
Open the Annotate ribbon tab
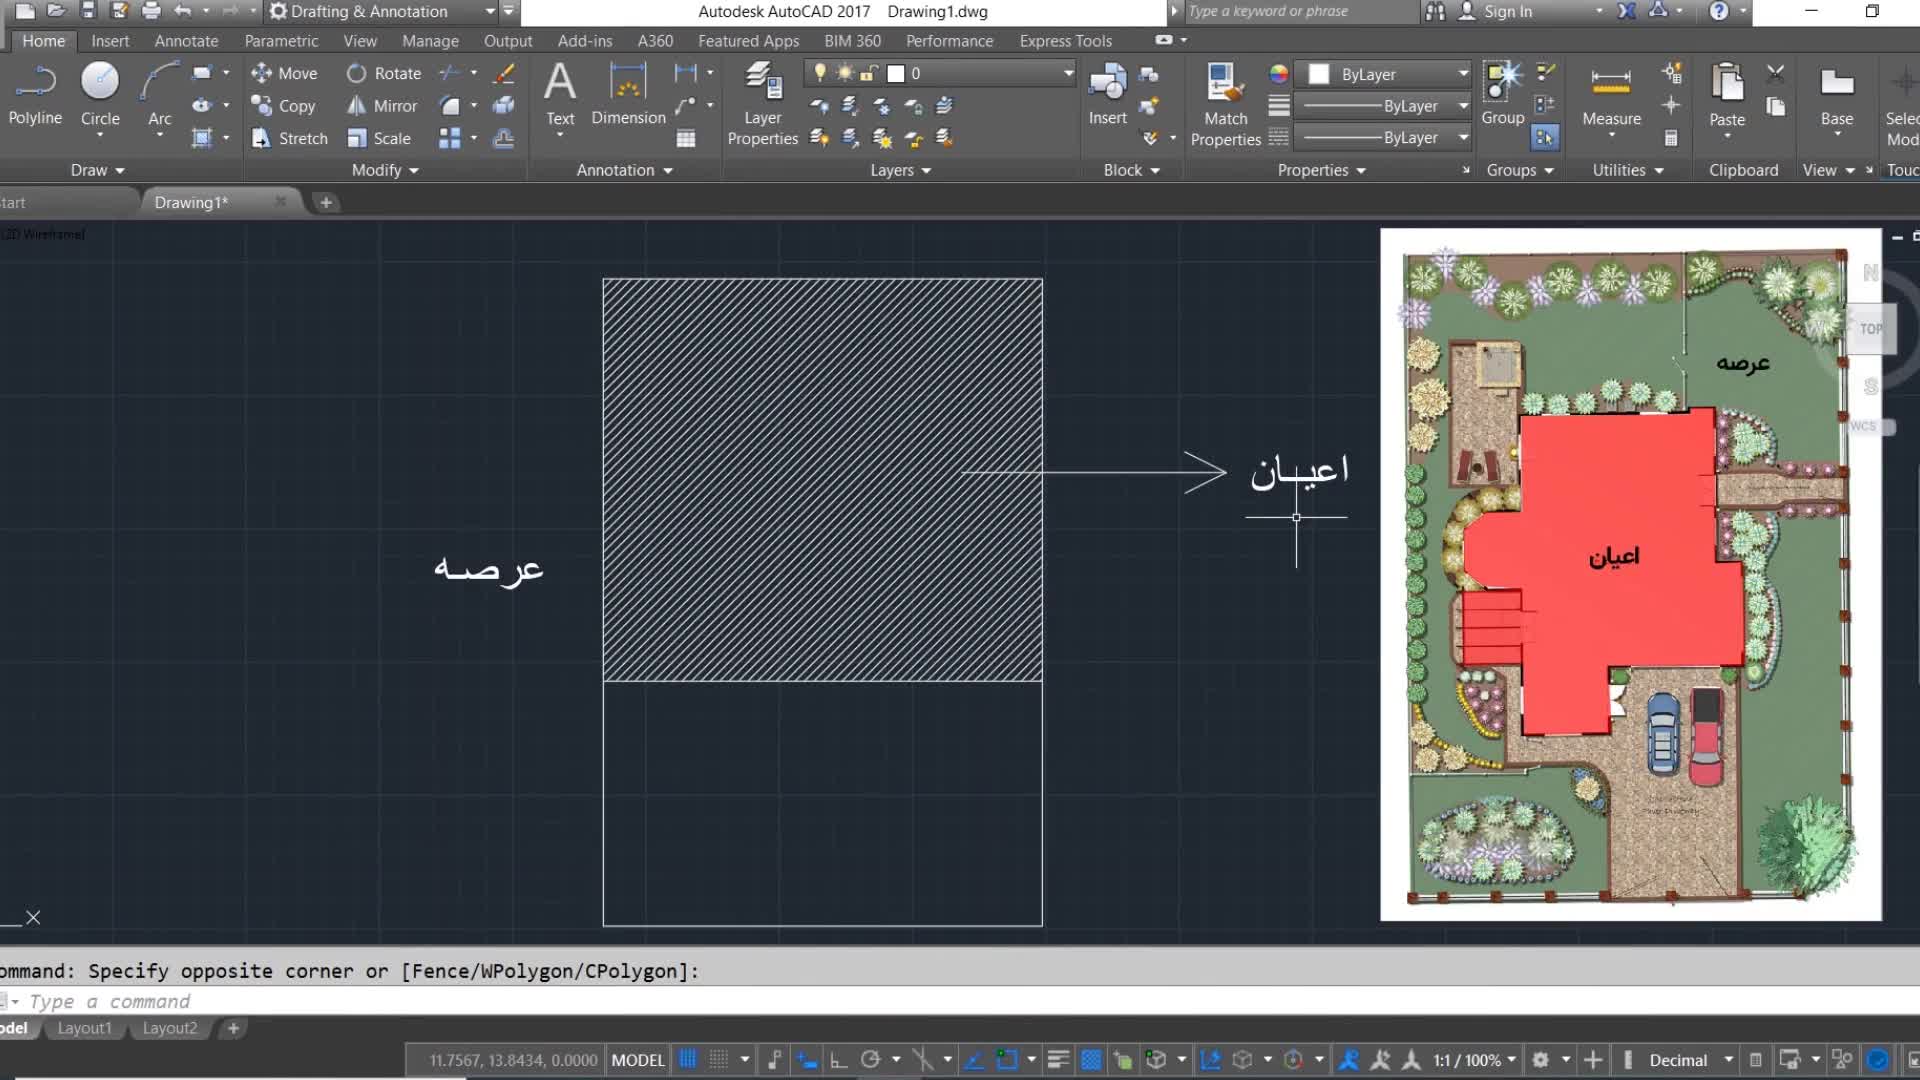(186, 41)
